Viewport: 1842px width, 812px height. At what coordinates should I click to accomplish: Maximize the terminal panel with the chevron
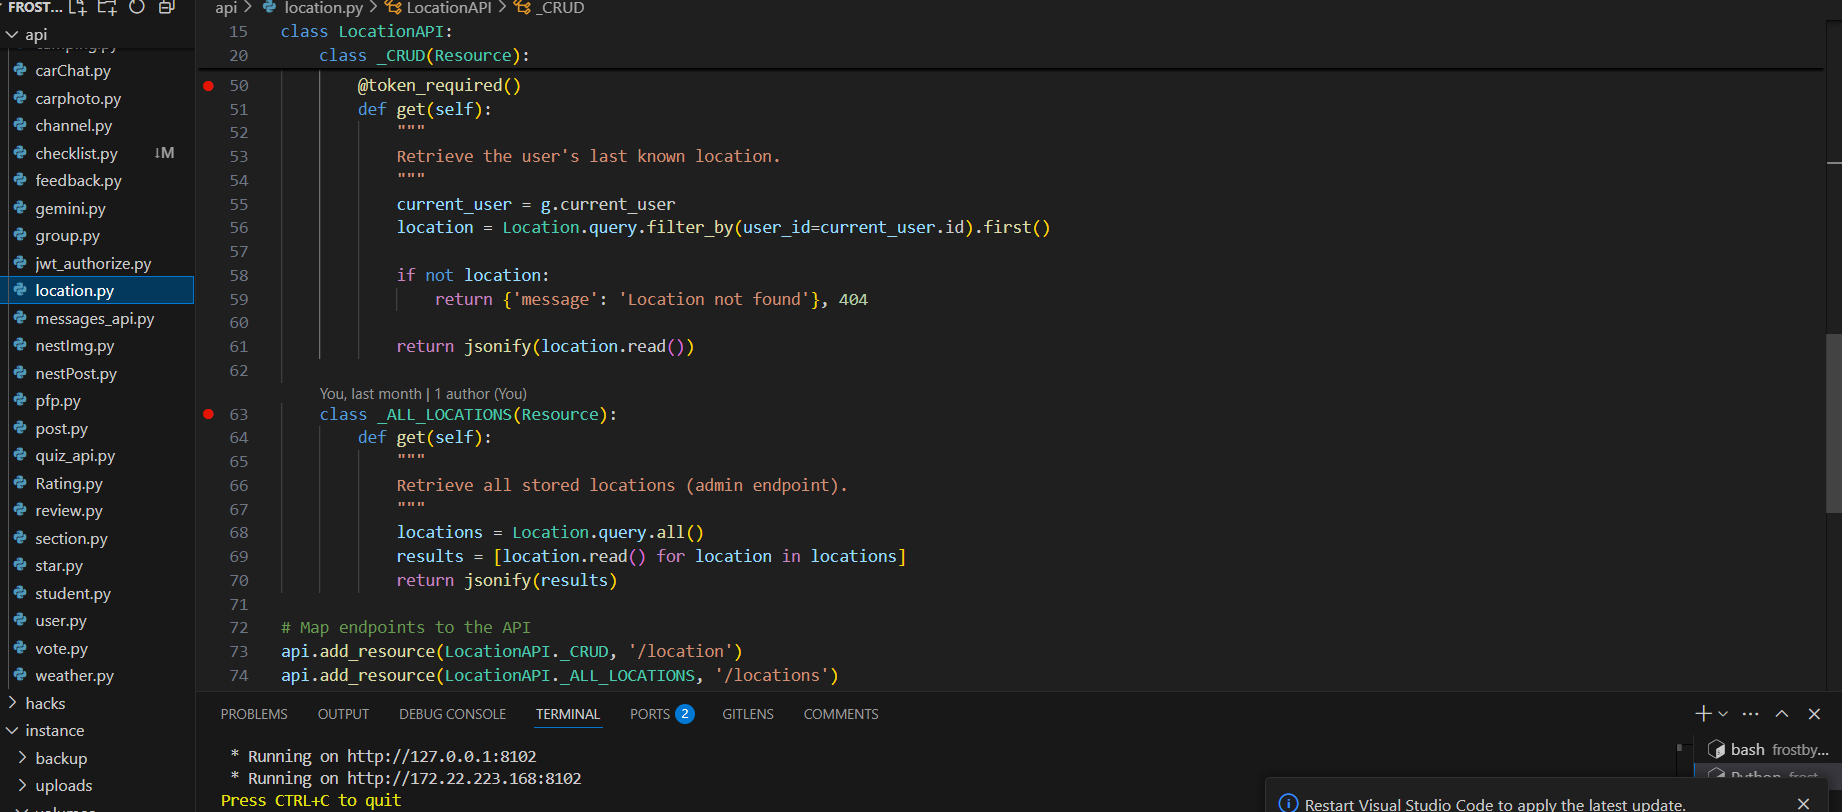coord(1782,714)
